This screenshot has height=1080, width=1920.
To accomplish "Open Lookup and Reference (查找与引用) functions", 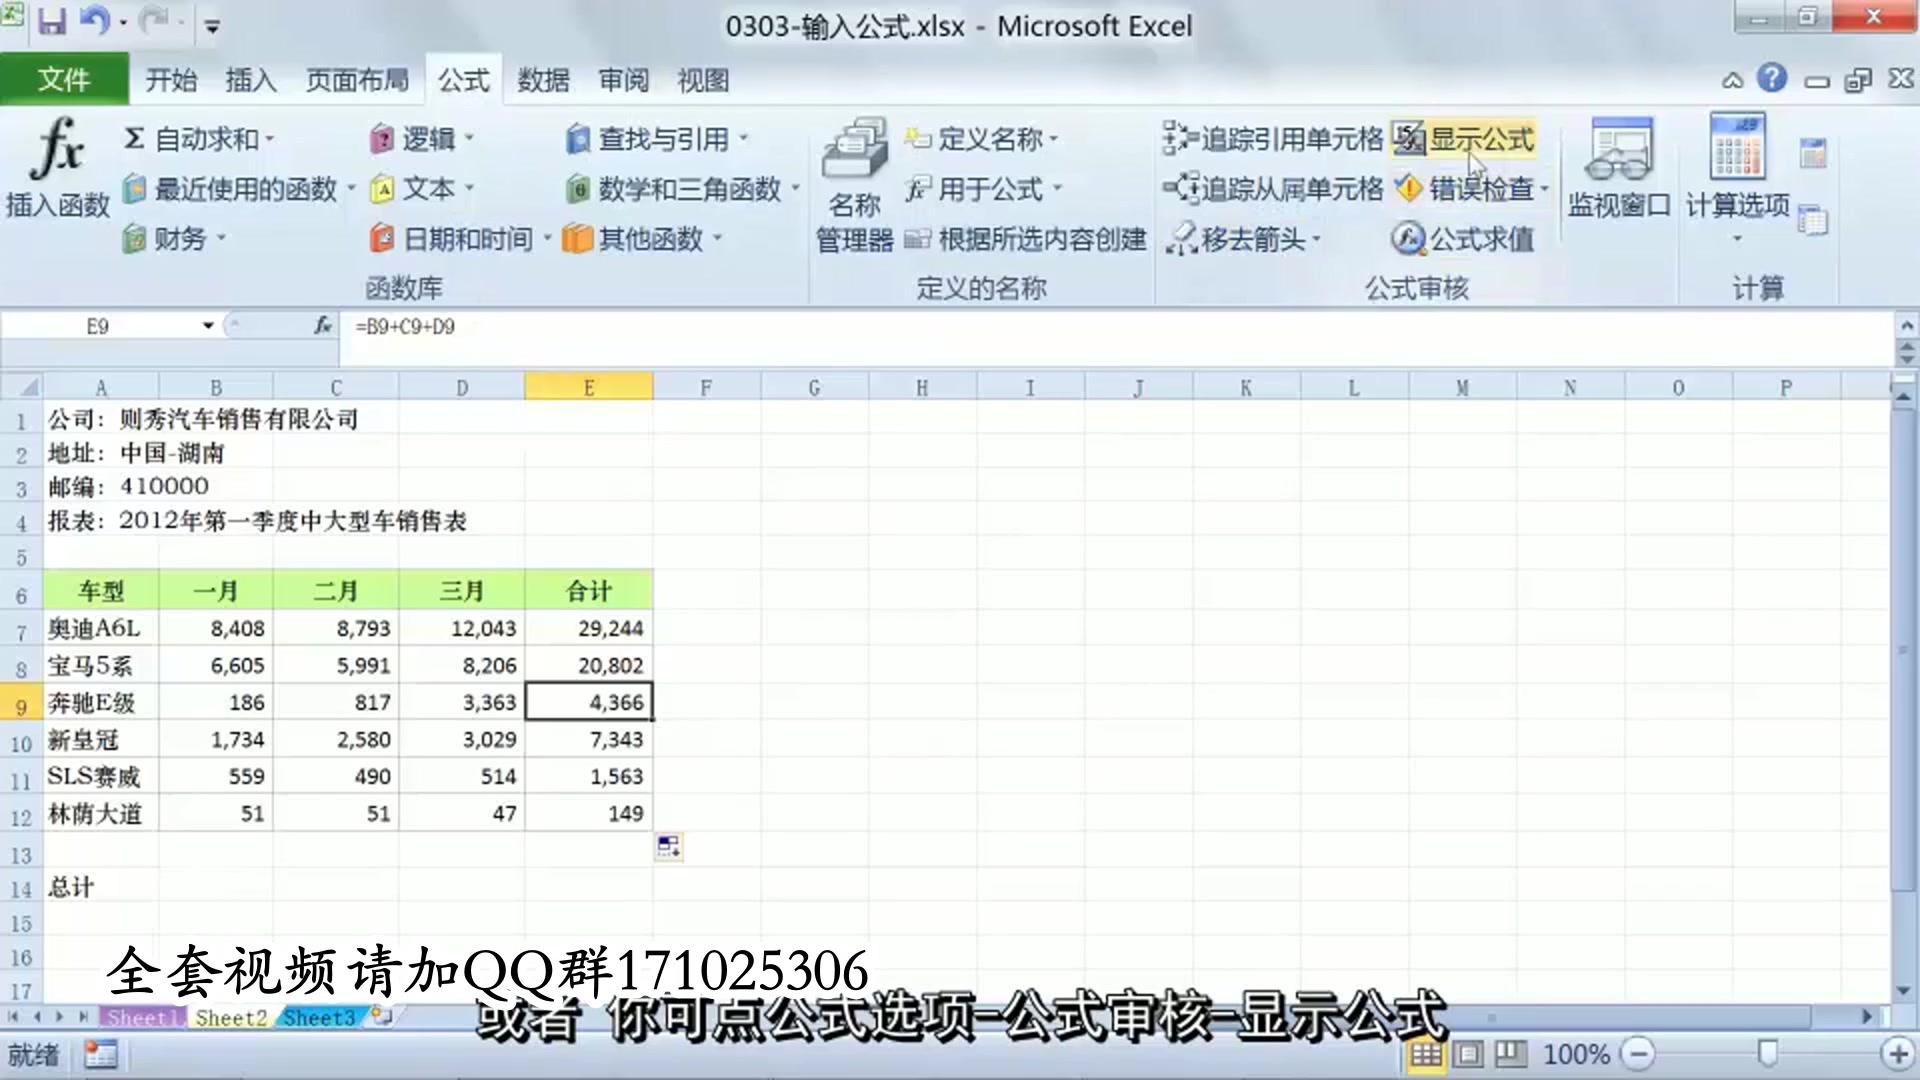I will pos(657,139).
